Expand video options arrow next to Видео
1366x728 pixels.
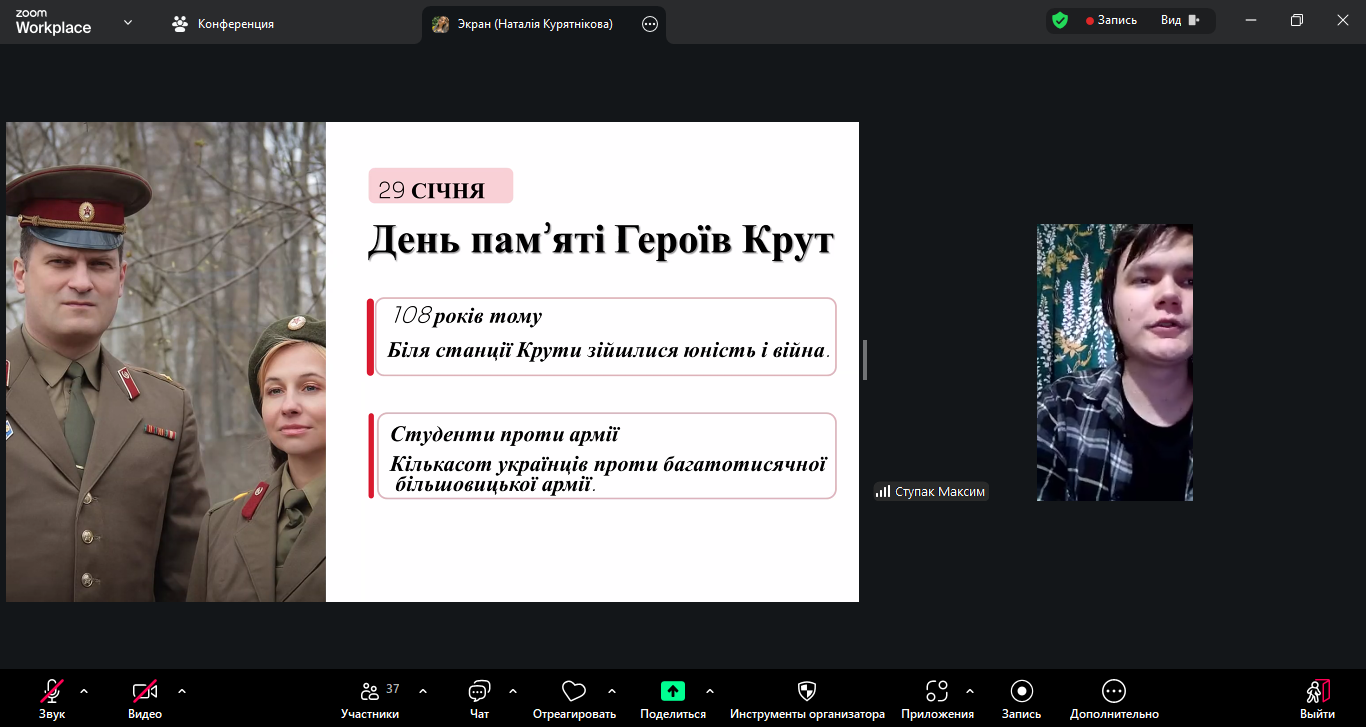click(182, 691)
